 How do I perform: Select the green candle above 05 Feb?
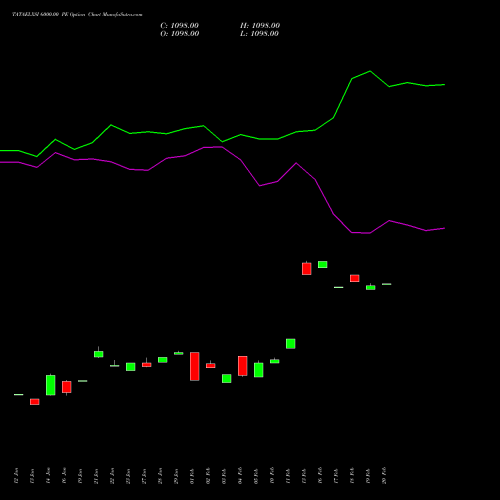tap(259, 370)
